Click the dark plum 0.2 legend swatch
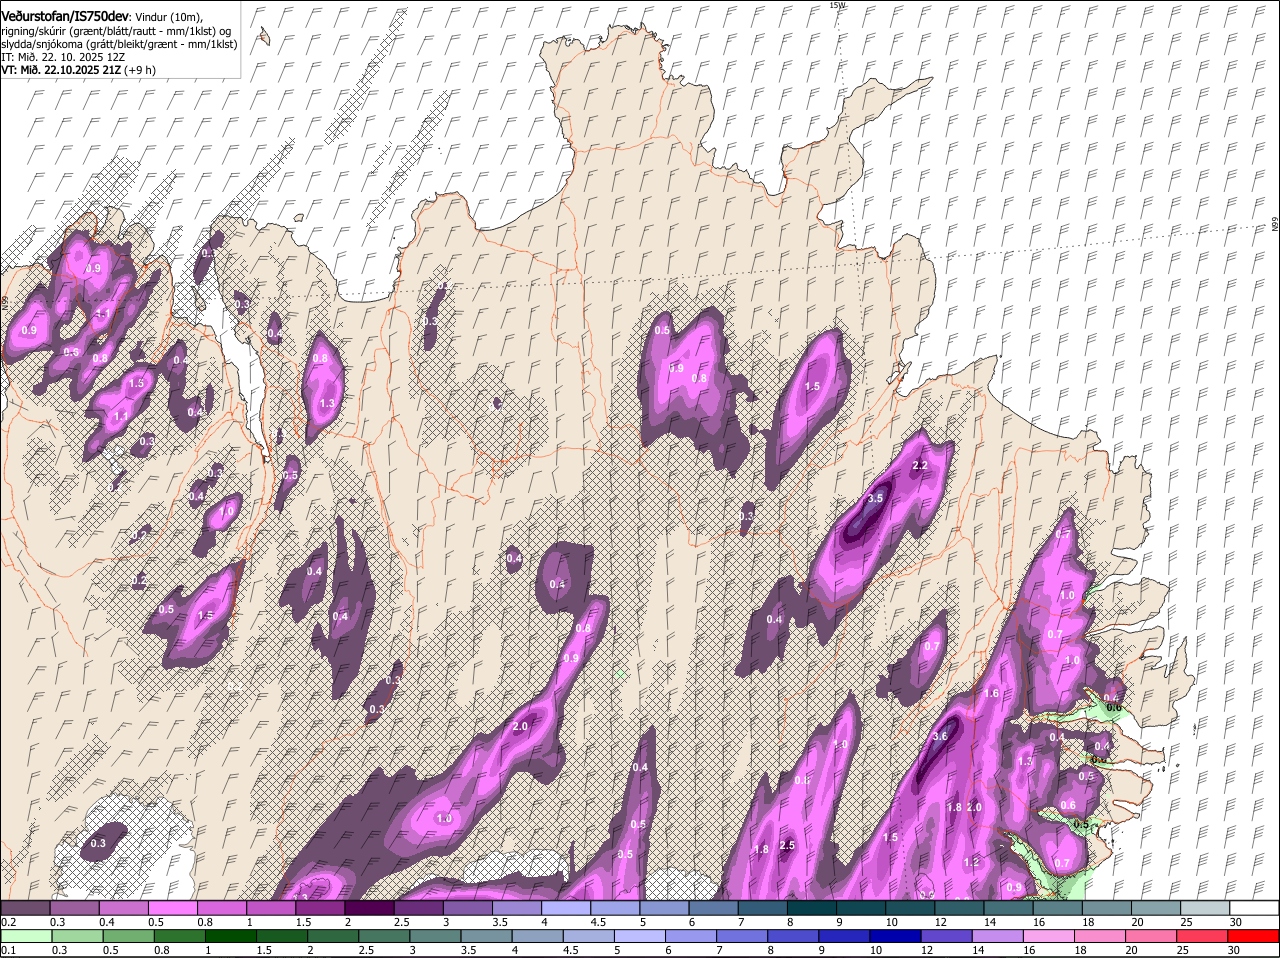This screenshot has width=1280, height=958. pyautogui.click(x=25, y=907)
